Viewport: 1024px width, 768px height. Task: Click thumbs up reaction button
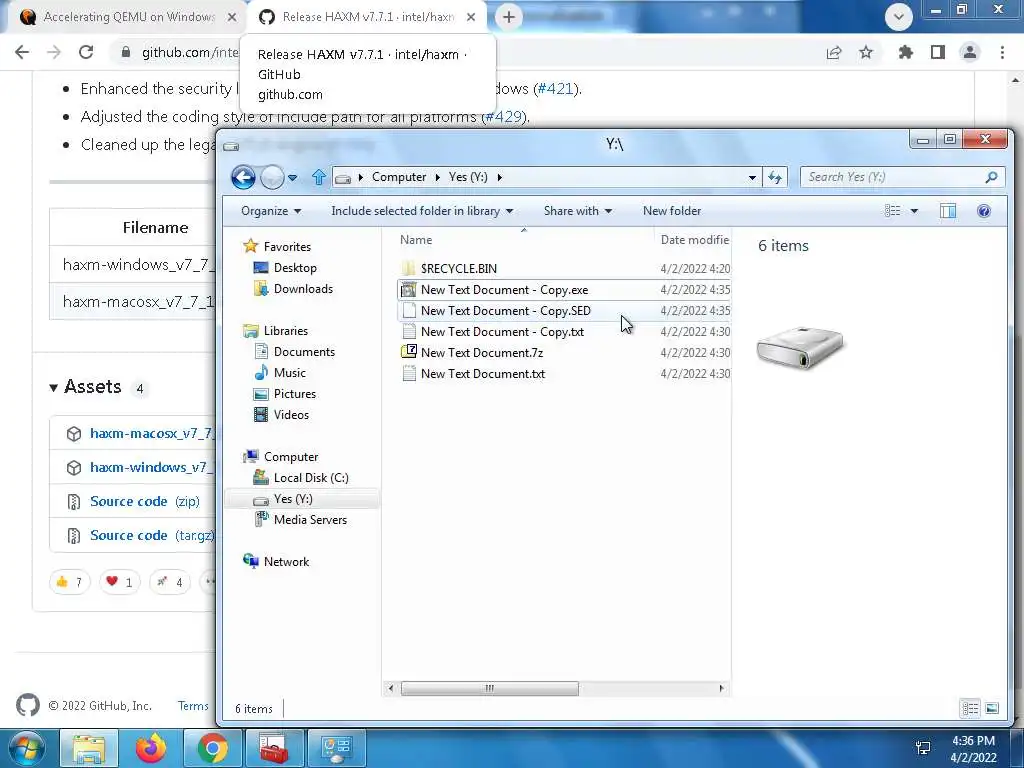click(x=69, y=582)
